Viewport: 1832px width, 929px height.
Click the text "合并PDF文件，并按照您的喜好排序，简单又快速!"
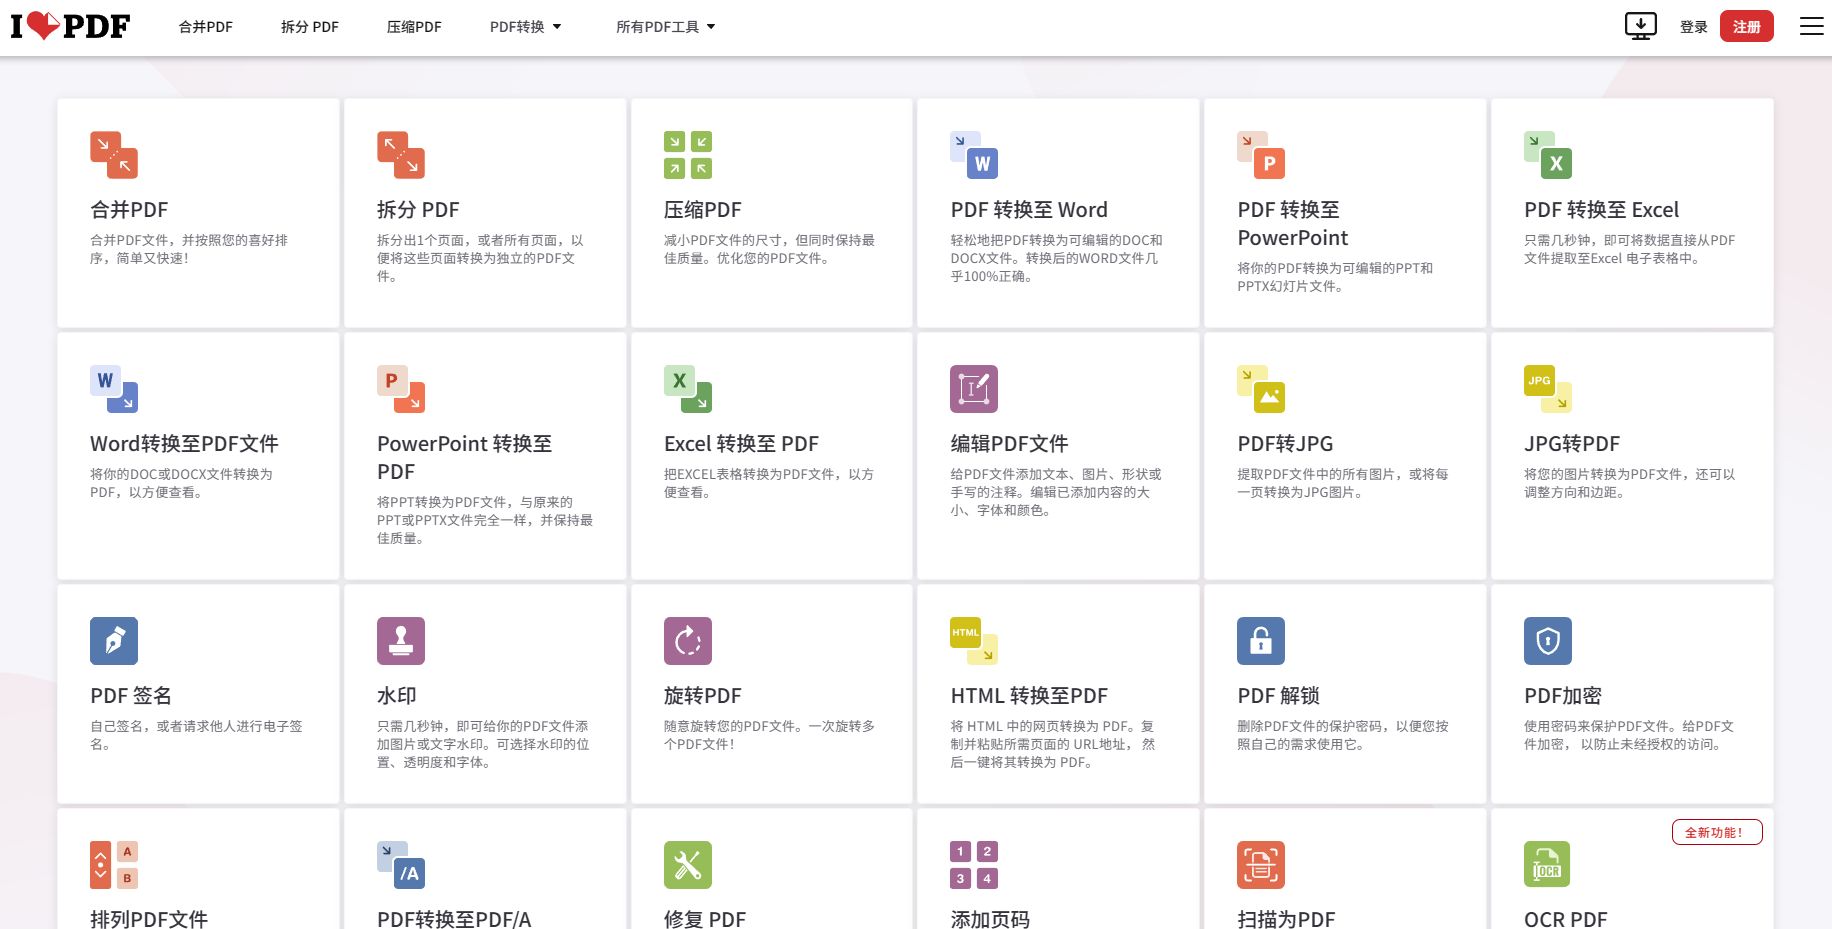point(189,249)
